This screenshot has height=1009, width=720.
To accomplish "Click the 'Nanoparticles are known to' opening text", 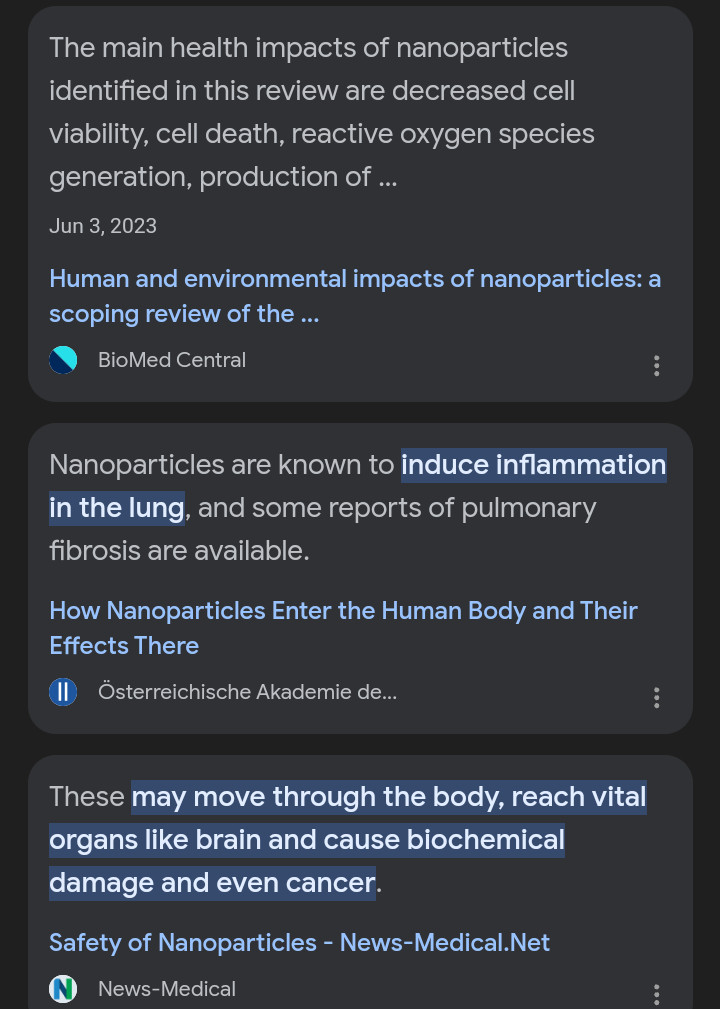I will [222, 465].
